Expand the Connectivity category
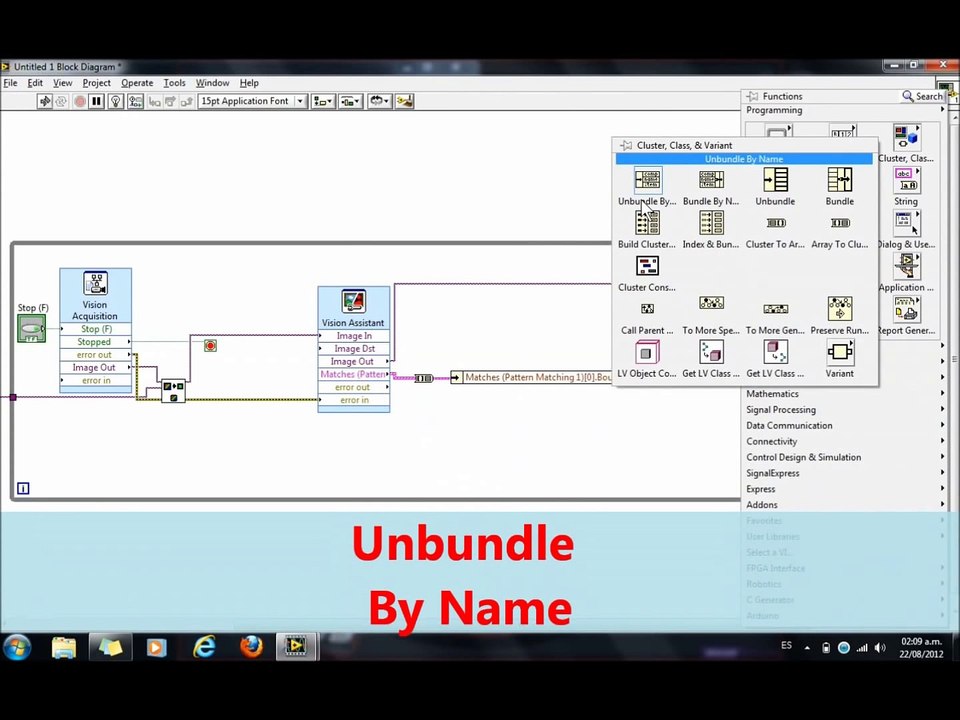Screen dimensions: 960x720 tap(845, 441)
